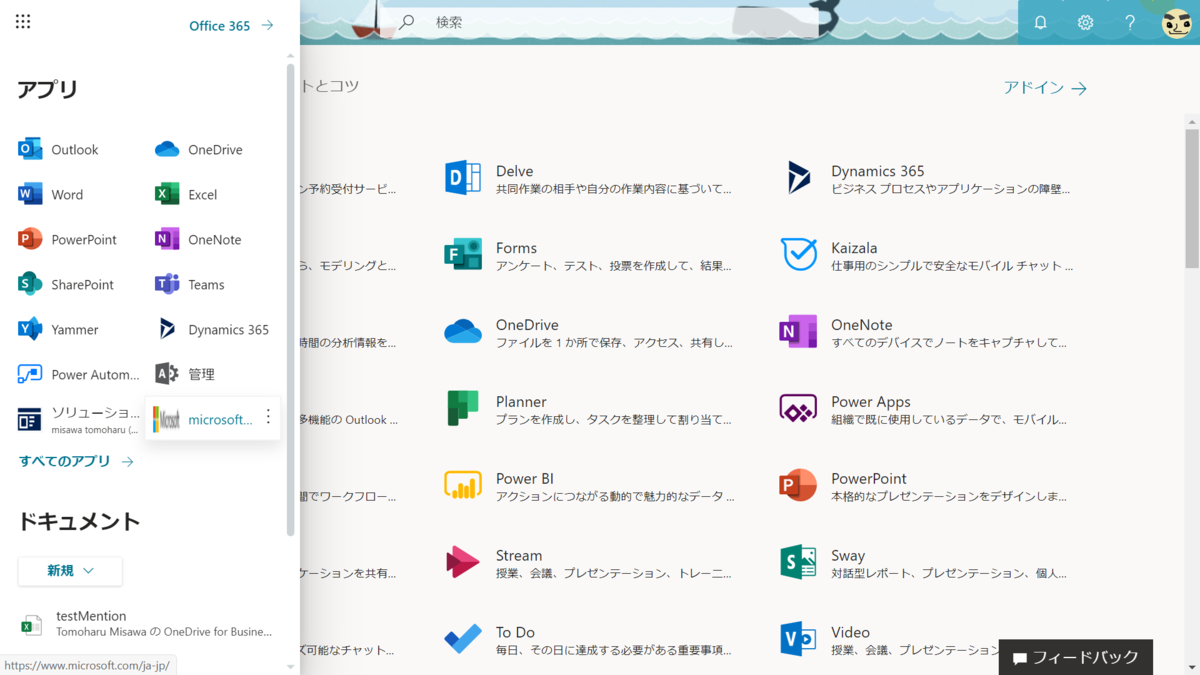Open Planner from the apps list
1200x675 pixels.
[x=588, y=410]
